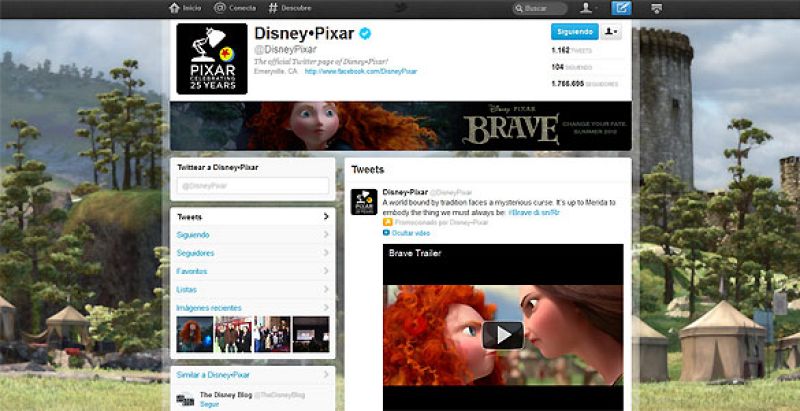The width and height of the screenshot is (800, 411).
Task: Open the user actions dropdown beside Siguiendo
Action: (x=611, y=32)
